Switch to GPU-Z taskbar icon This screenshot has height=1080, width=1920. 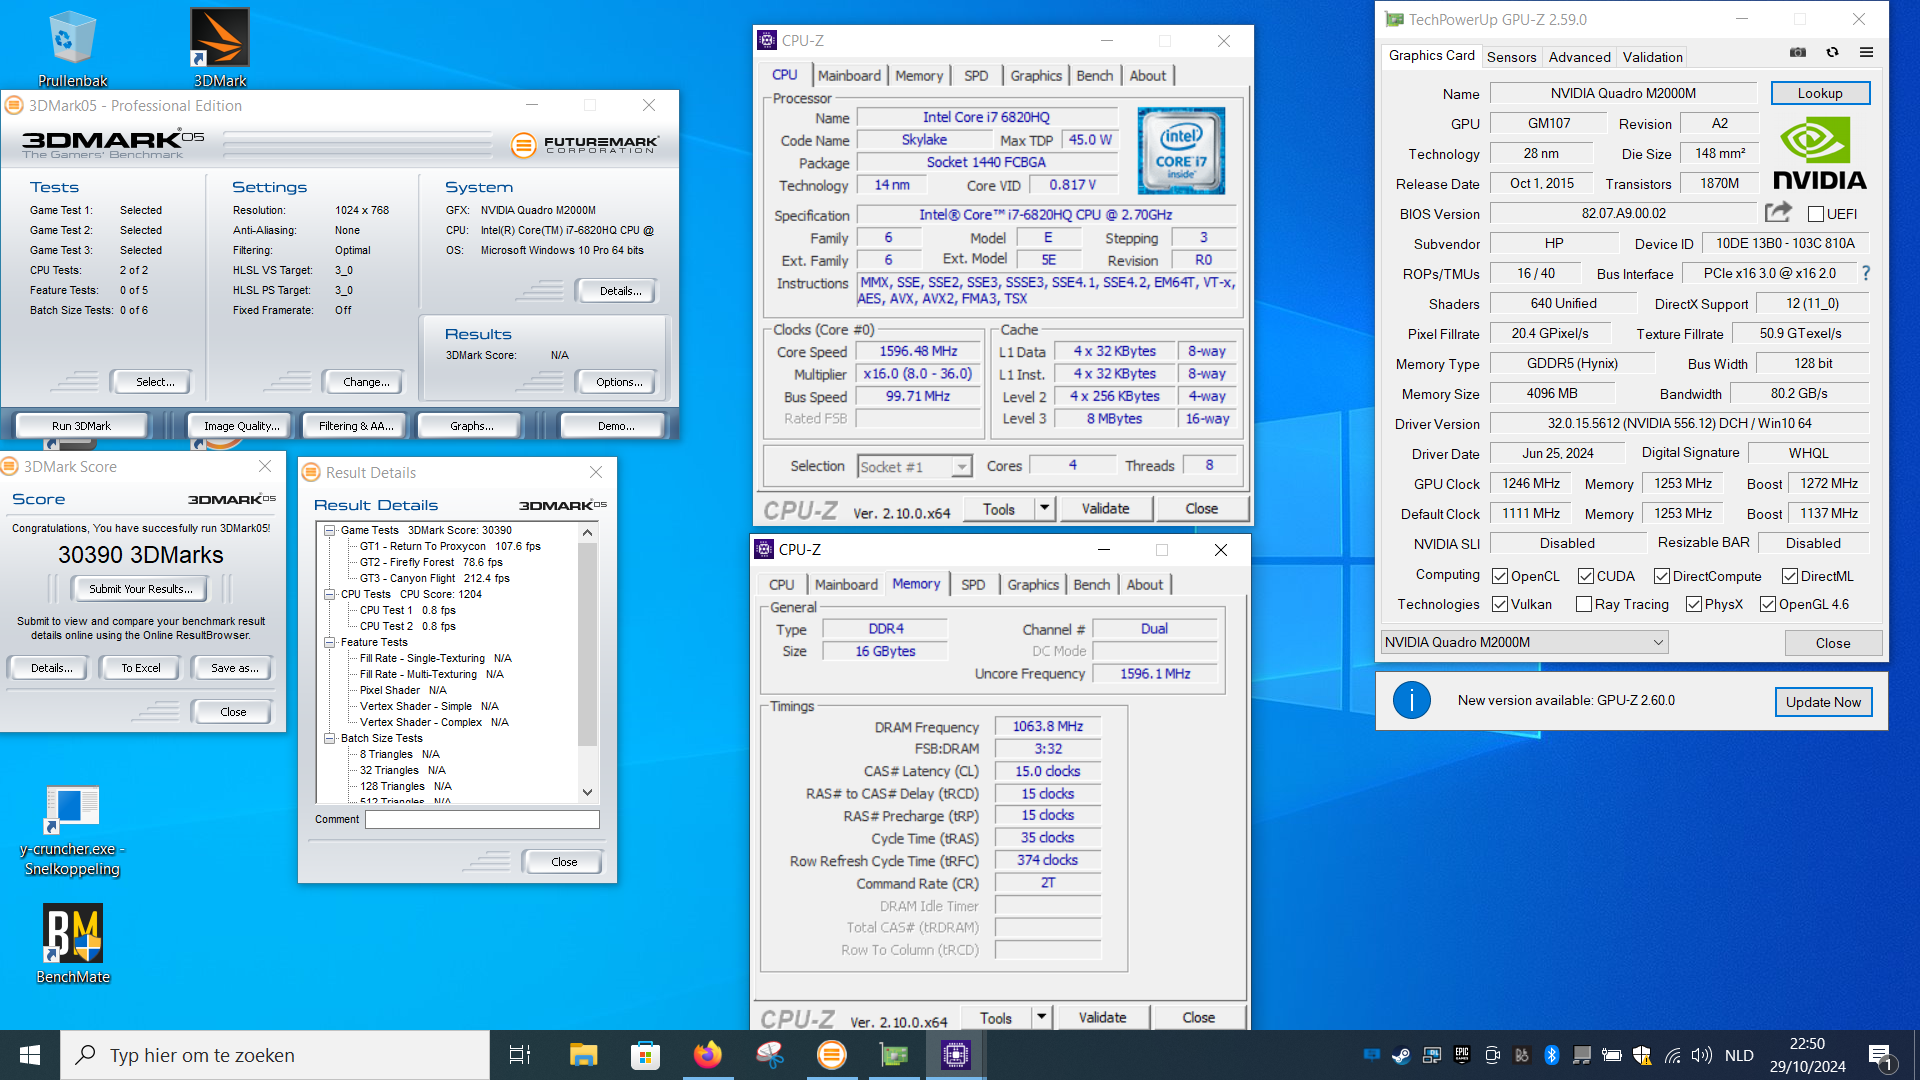(894, 1055)
